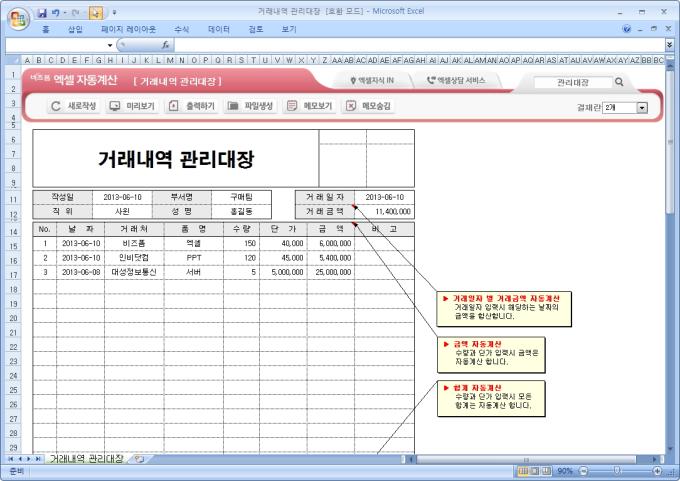Switch to Page Break Preview icon
The image size is (680, 481).
[x=546, y=471]
